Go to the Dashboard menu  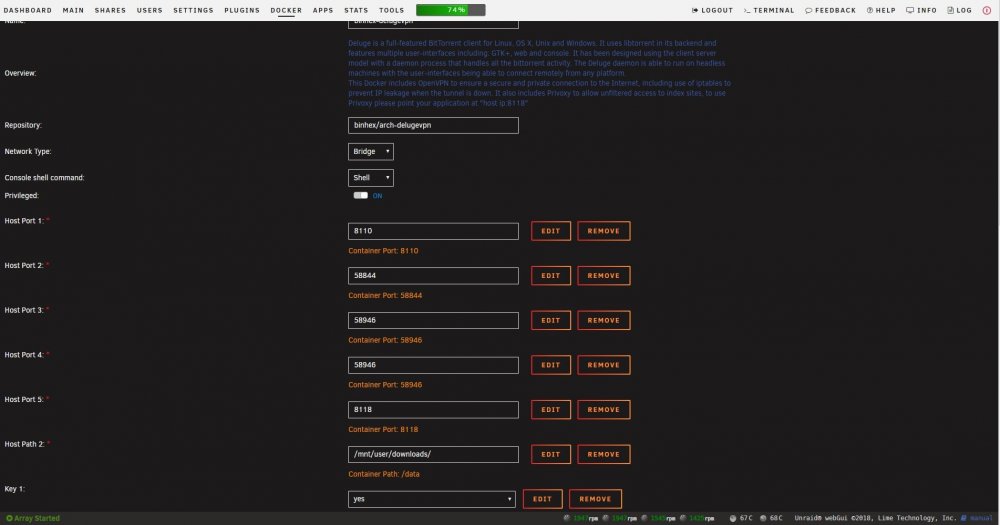click(x=27, y=10)
